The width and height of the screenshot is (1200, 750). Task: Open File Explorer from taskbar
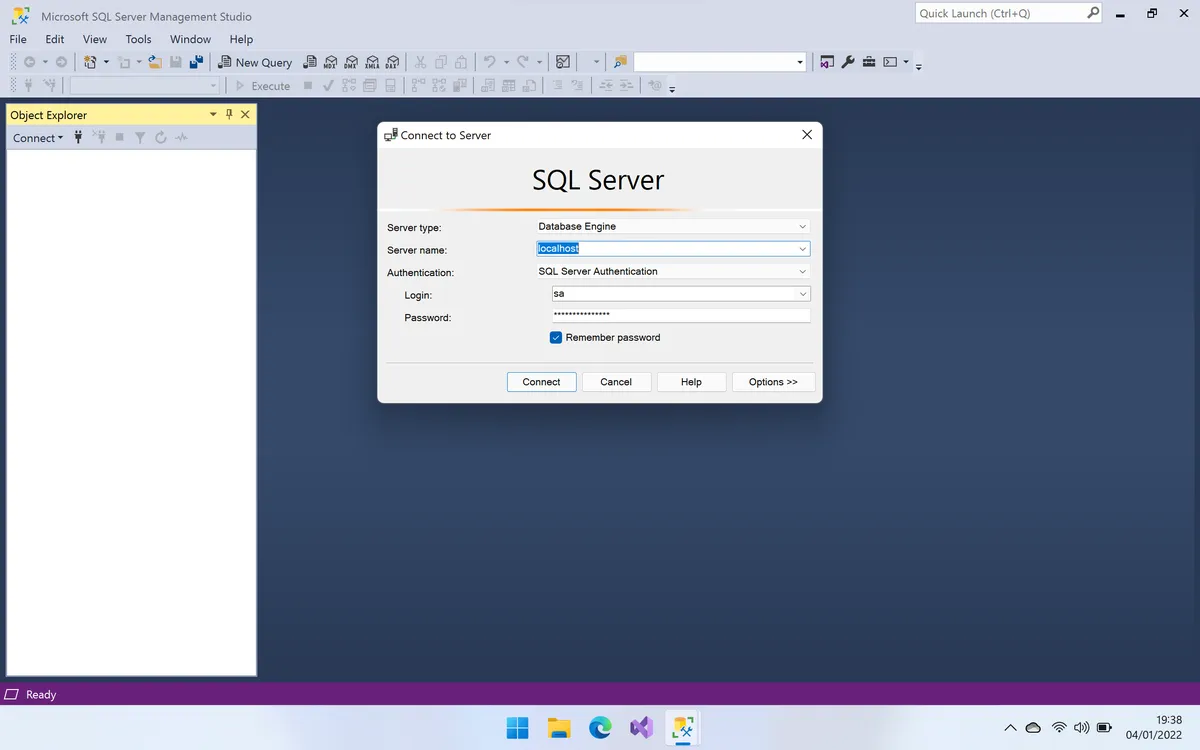(x=559, y=728)
